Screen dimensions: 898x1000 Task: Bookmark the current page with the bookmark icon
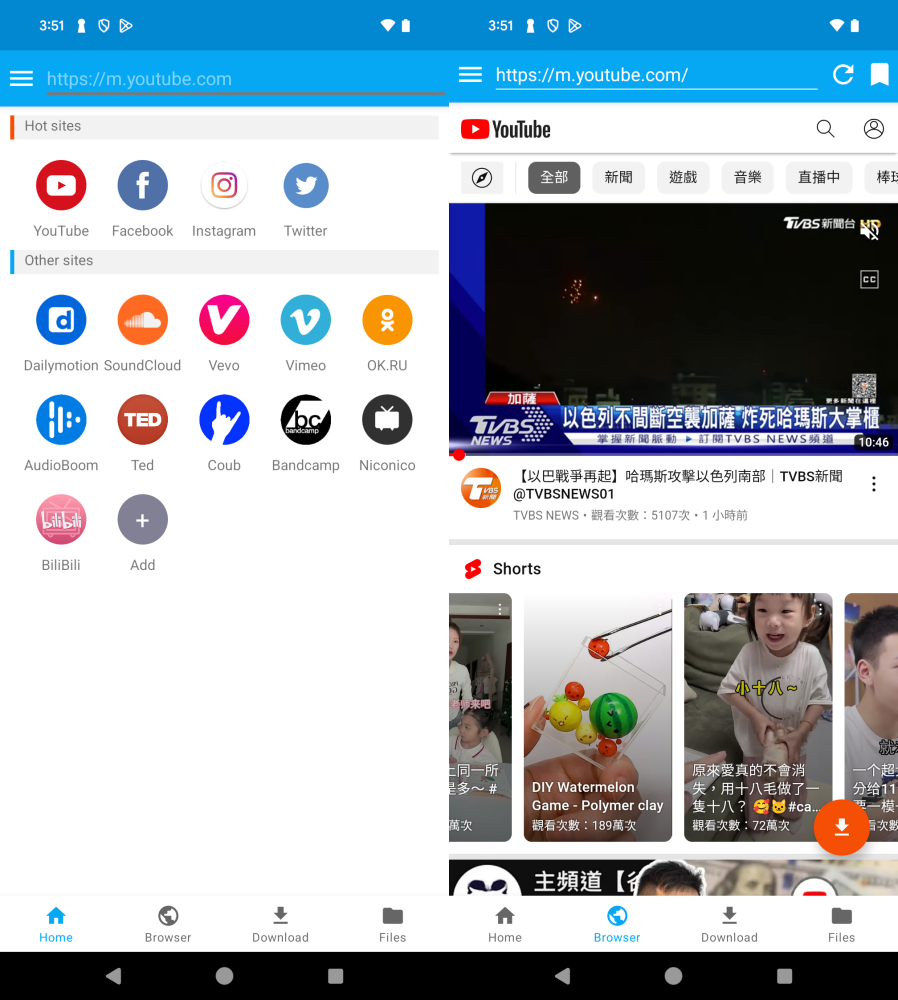[x=880, y=75]
